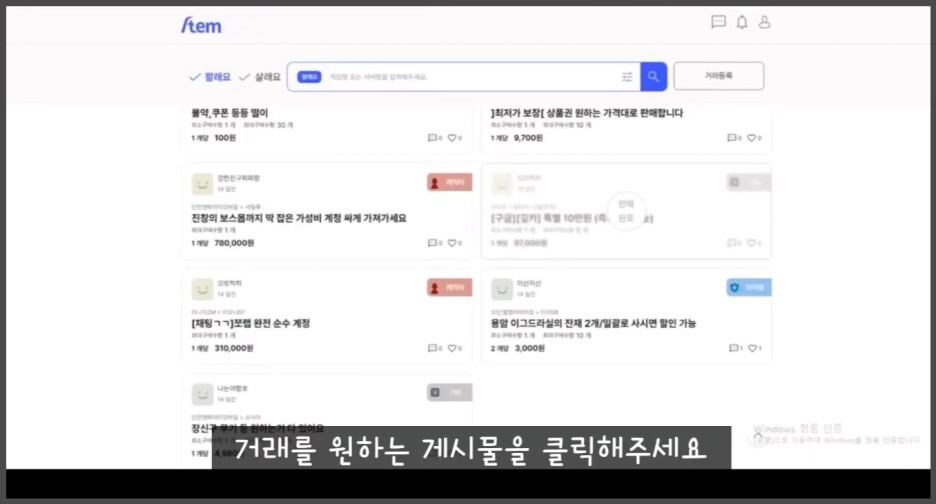This screenshot has width=936, height=504.
Task: Open the notification bell
Action: pyautogui.click(x=741, y=22)
